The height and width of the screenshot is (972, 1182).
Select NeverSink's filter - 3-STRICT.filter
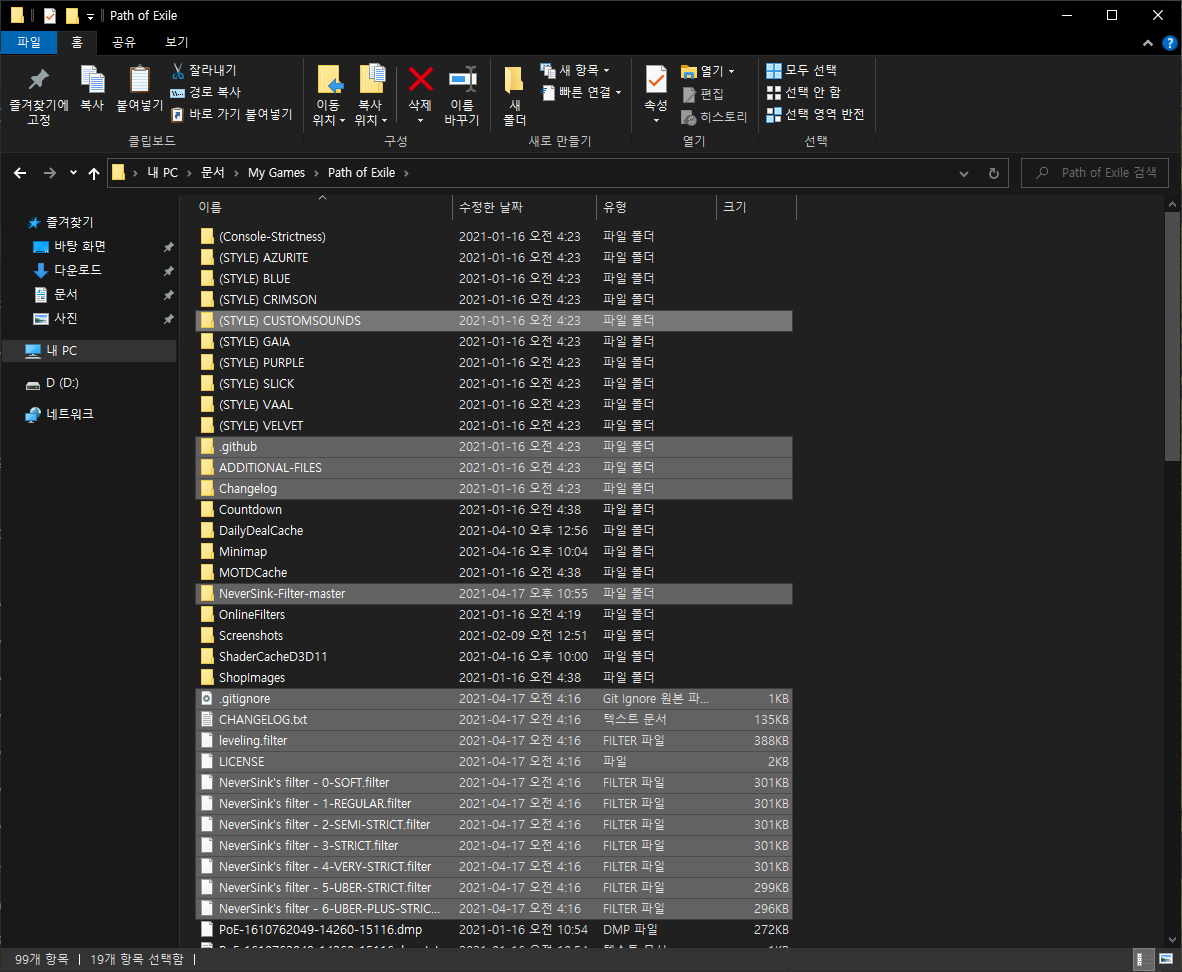pyautogui.click(x=494, y=846)
